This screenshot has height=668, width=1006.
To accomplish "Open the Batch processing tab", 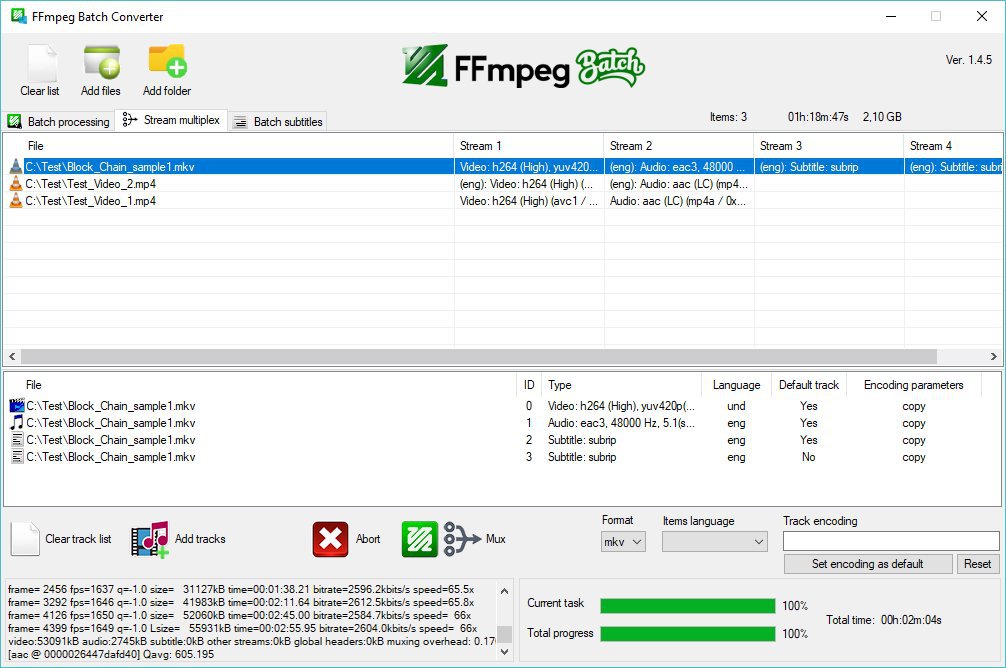I will [58, 121].
